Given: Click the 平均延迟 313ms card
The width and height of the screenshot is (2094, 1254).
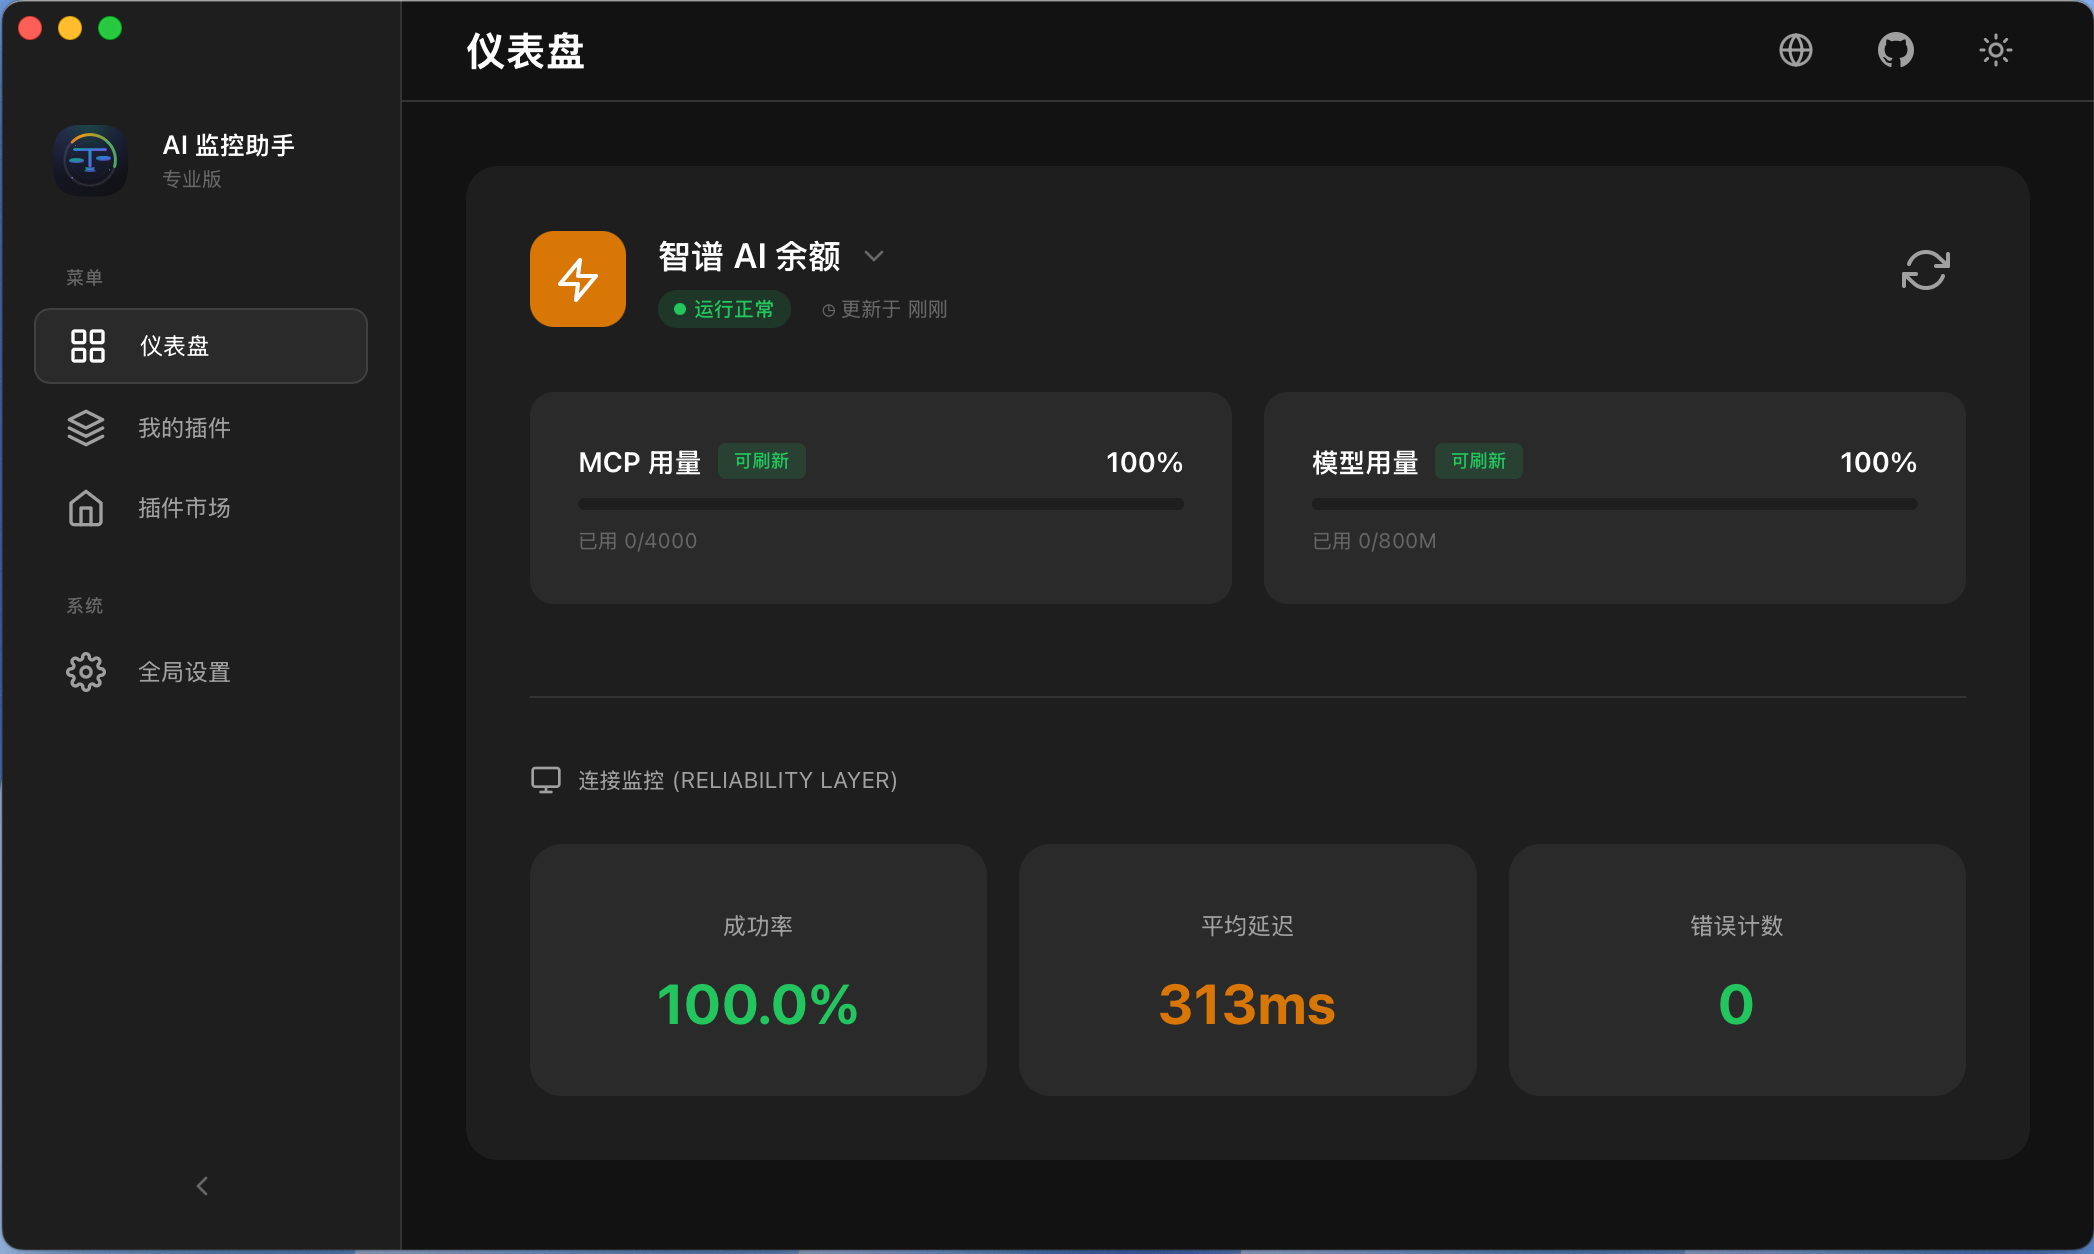Looking at the screenshot, I should click(1247, 970).
